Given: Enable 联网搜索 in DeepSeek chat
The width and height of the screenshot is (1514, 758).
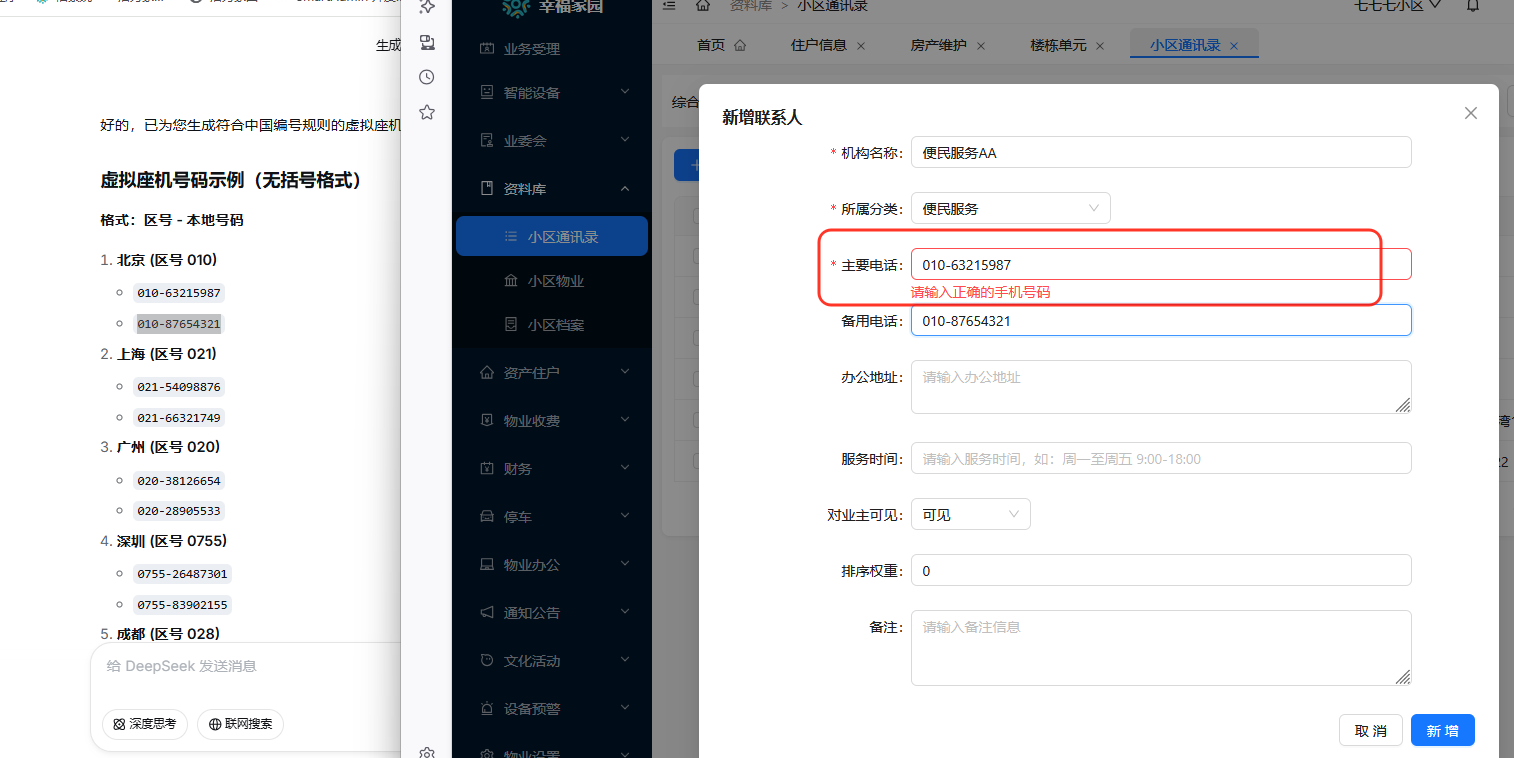Looking at the screenshot, I should point(240,724).
